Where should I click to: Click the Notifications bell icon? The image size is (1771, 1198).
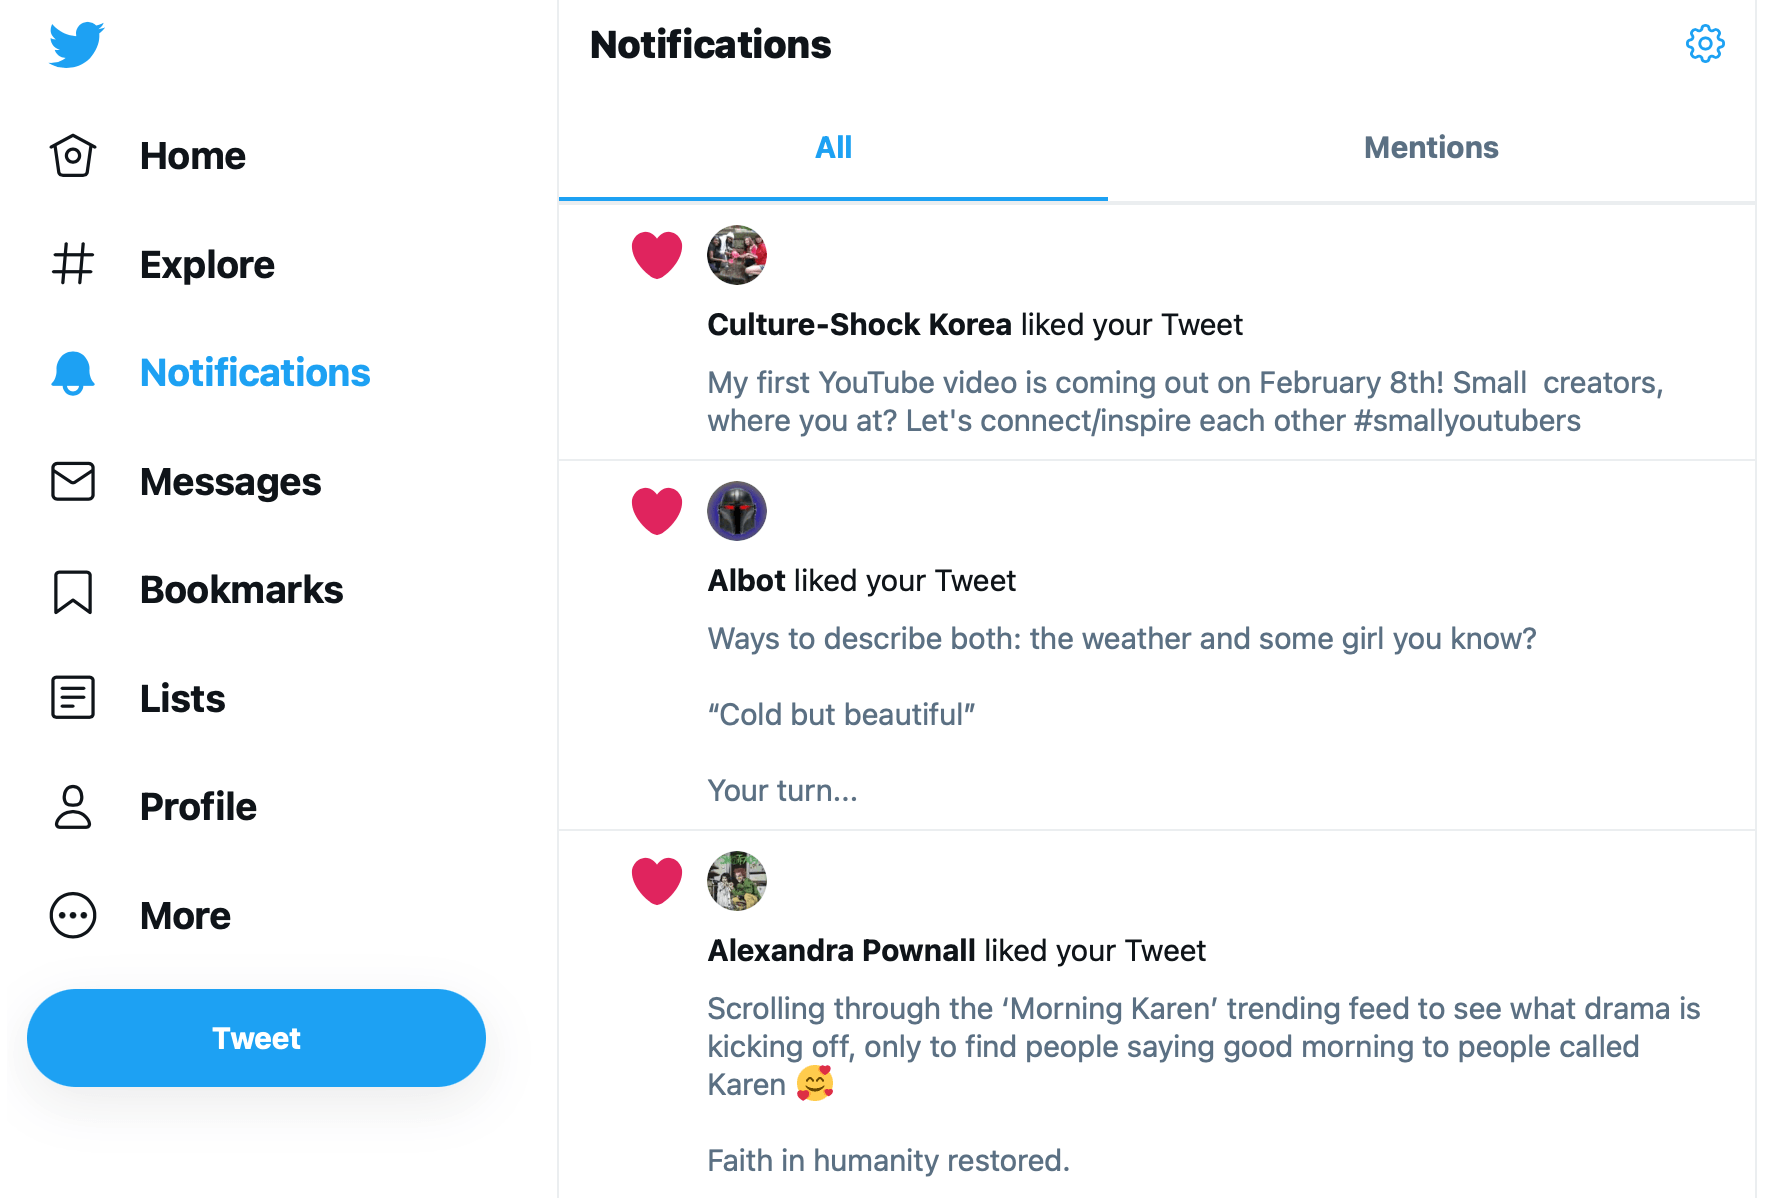(73, 373)
